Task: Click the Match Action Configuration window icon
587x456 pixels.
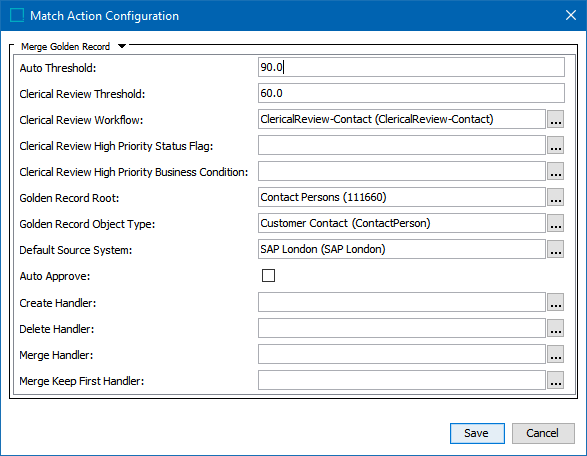Action: pos(17,16)
